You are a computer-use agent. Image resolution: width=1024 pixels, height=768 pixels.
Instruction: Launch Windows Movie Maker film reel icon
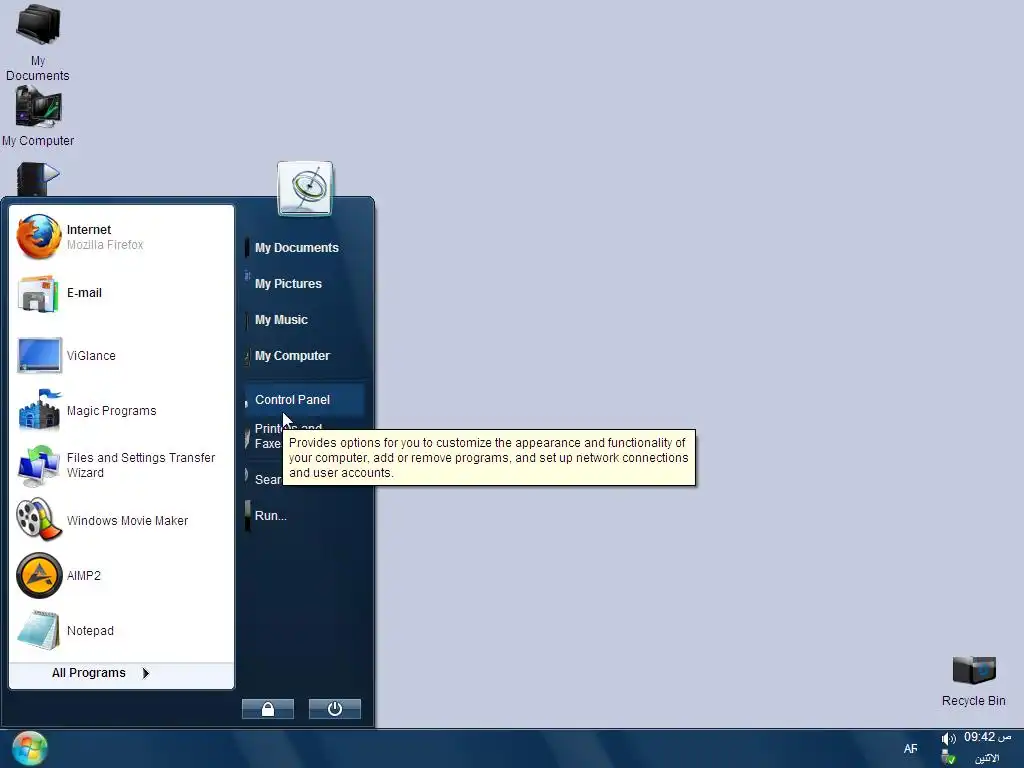coord(39,520)
